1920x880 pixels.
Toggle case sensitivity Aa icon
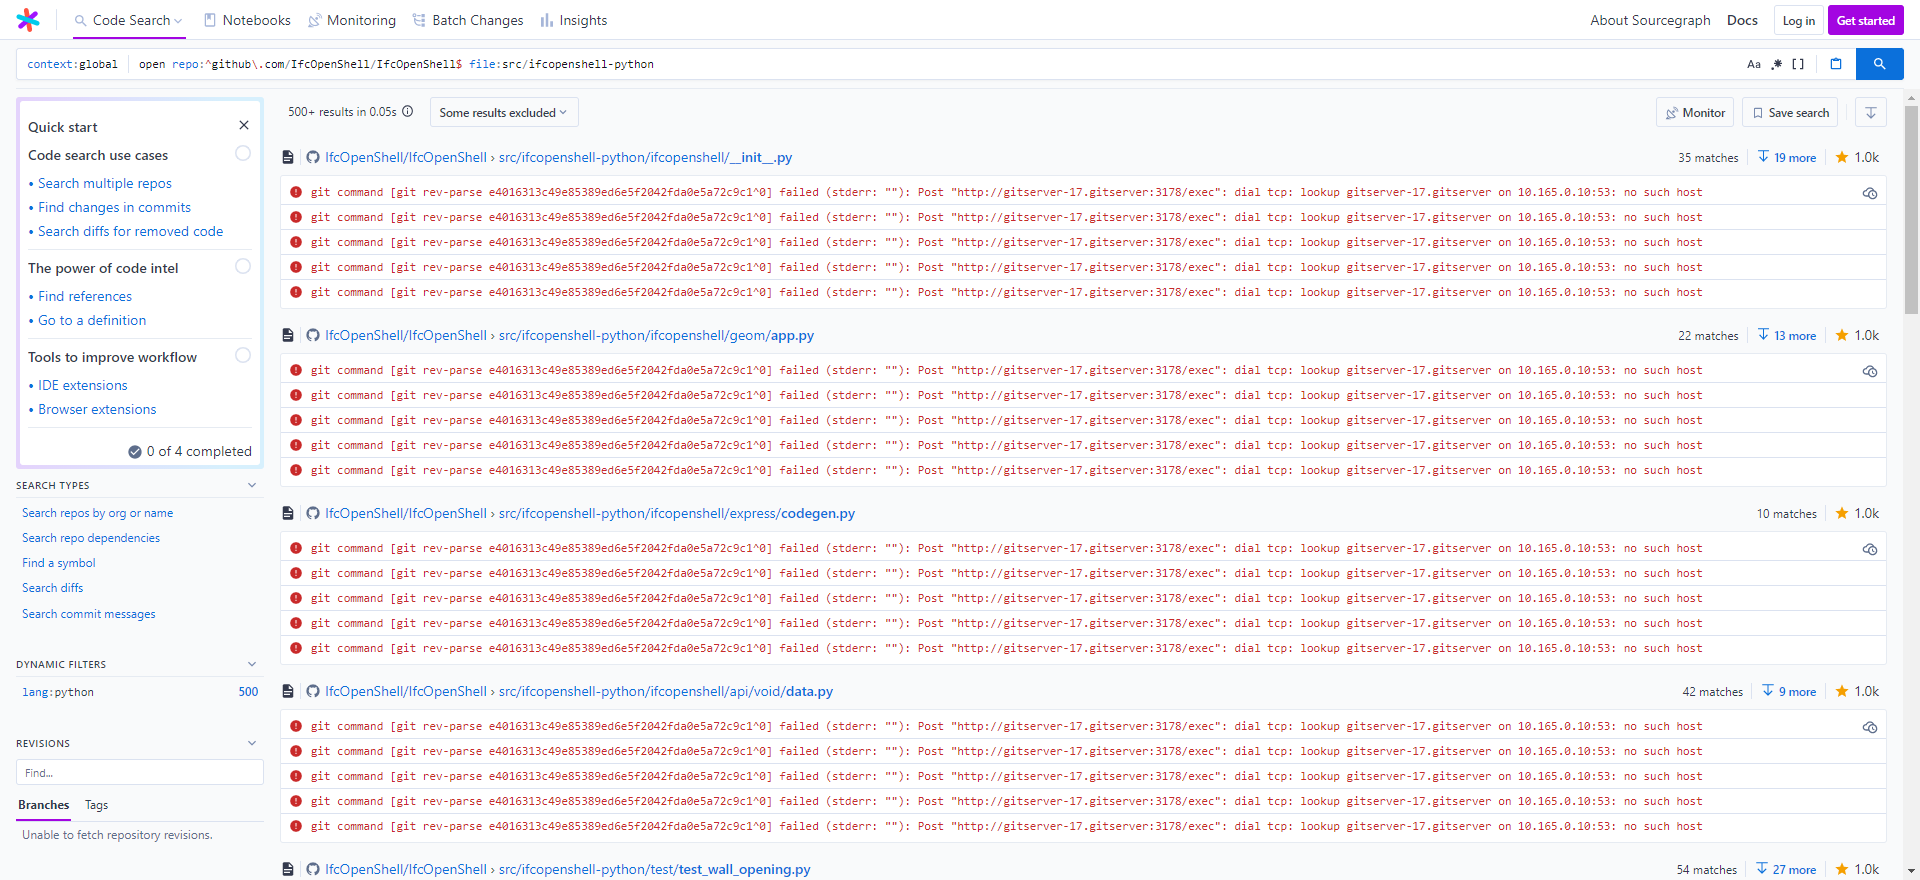click(1753, 64)
